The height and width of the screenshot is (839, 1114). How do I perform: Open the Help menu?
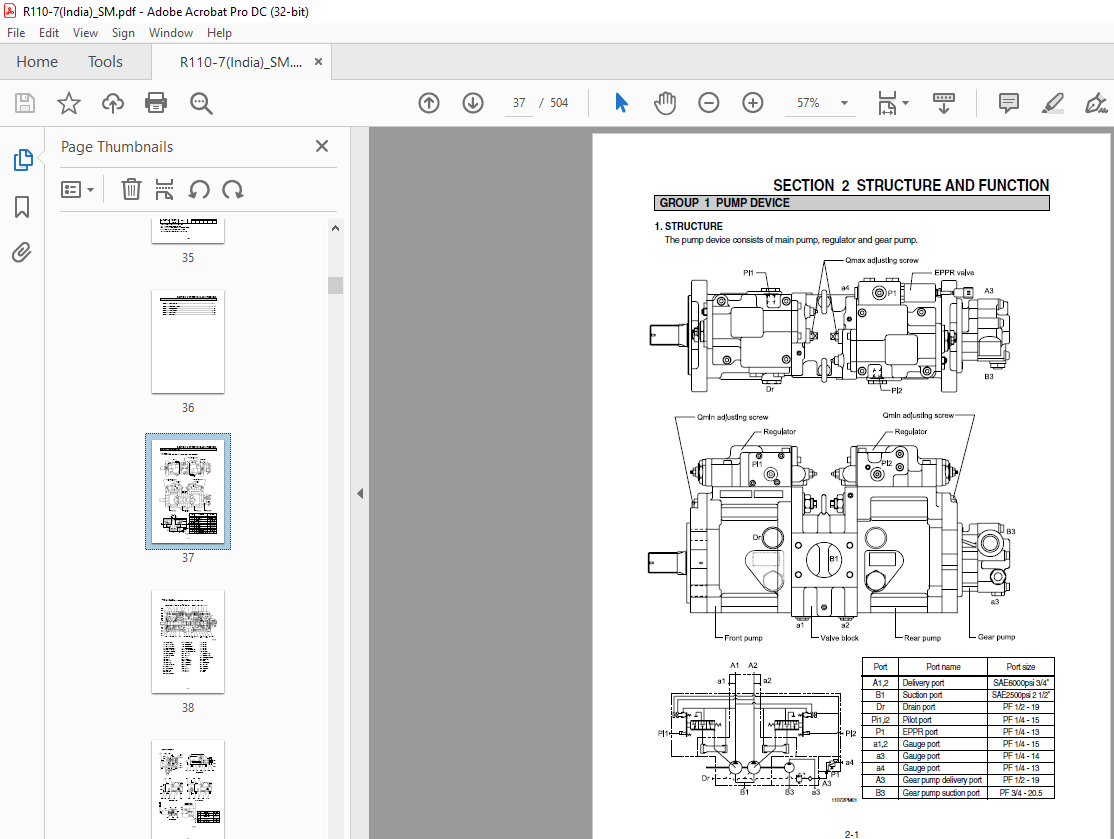[220, 33]
